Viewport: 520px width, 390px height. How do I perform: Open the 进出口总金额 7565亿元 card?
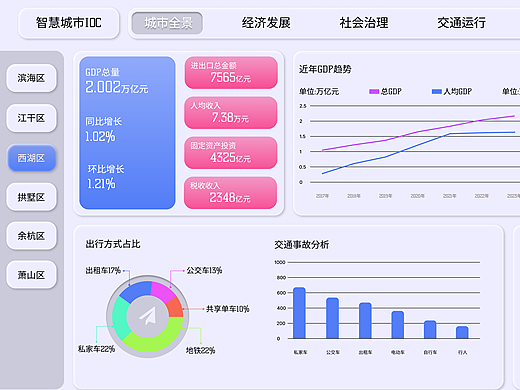coord(231,73)
